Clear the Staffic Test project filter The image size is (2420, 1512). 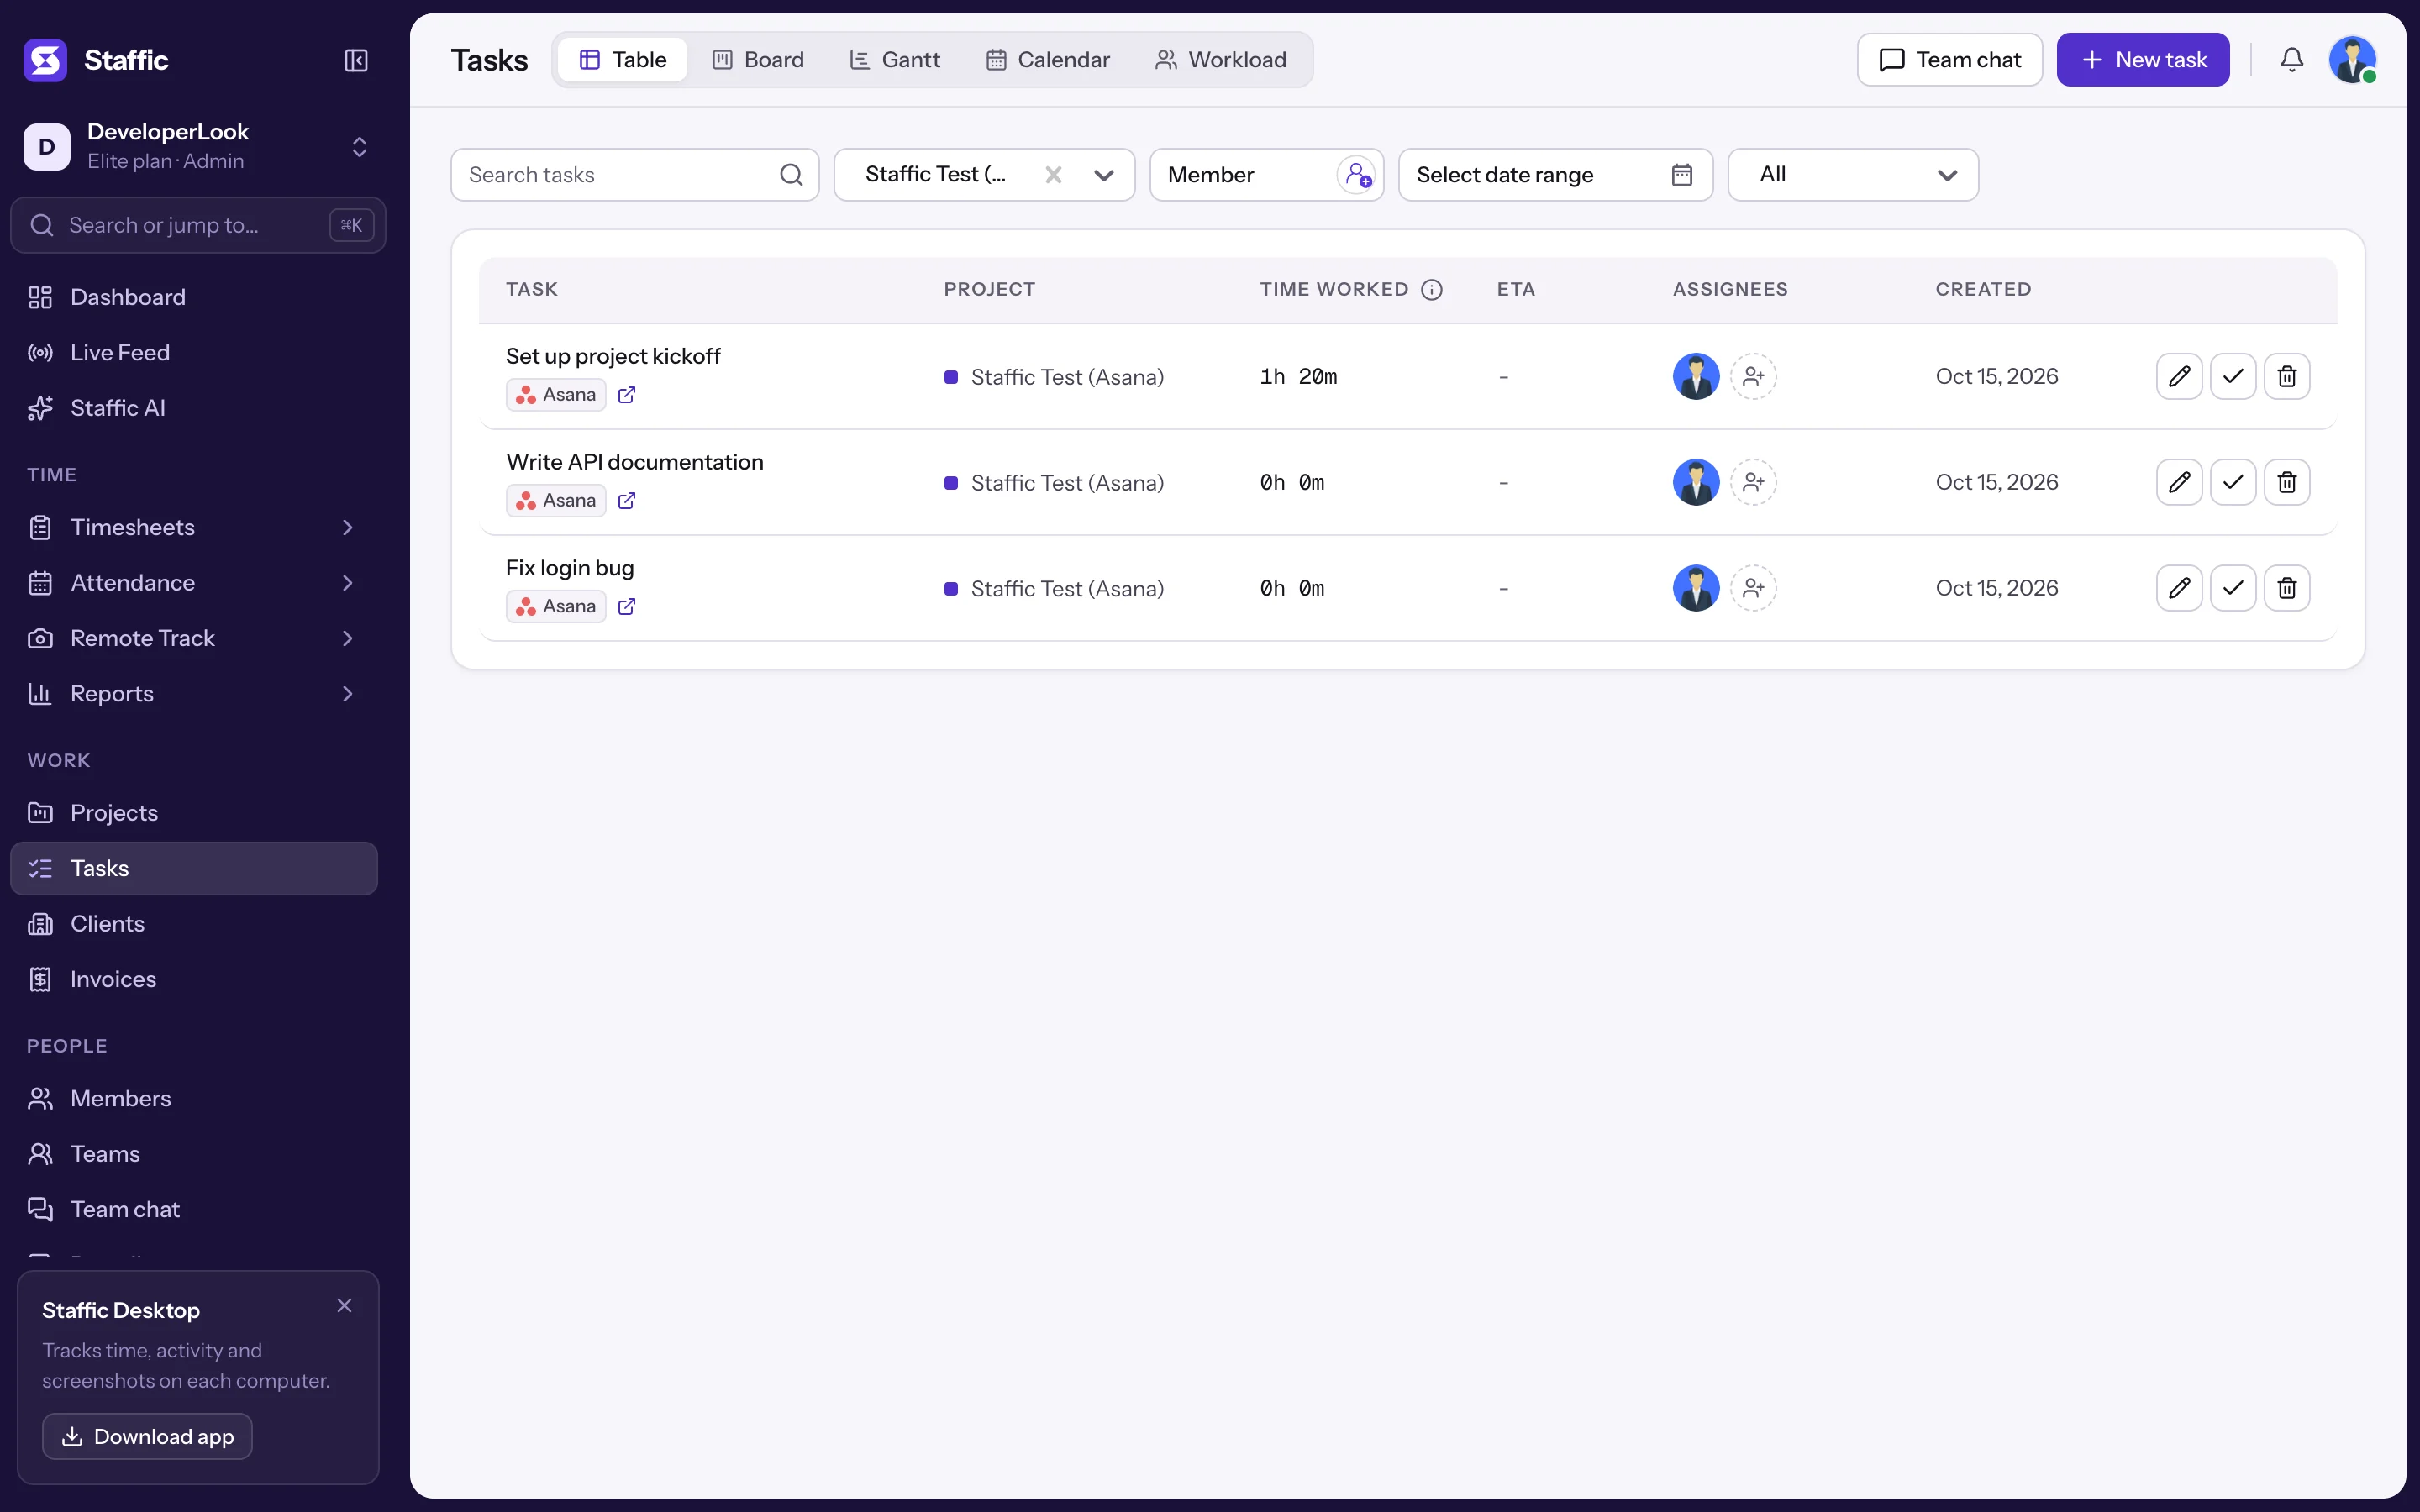pos(1053,175)
